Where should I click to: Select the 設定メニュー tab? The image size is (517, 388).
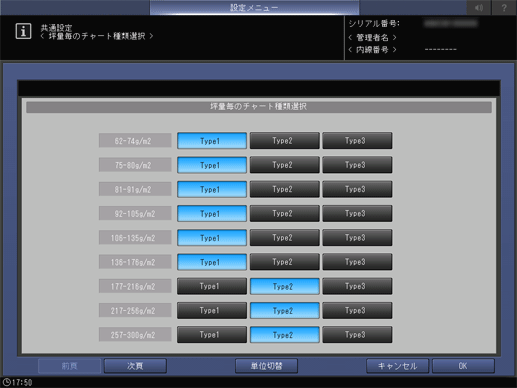pos(254,7)
